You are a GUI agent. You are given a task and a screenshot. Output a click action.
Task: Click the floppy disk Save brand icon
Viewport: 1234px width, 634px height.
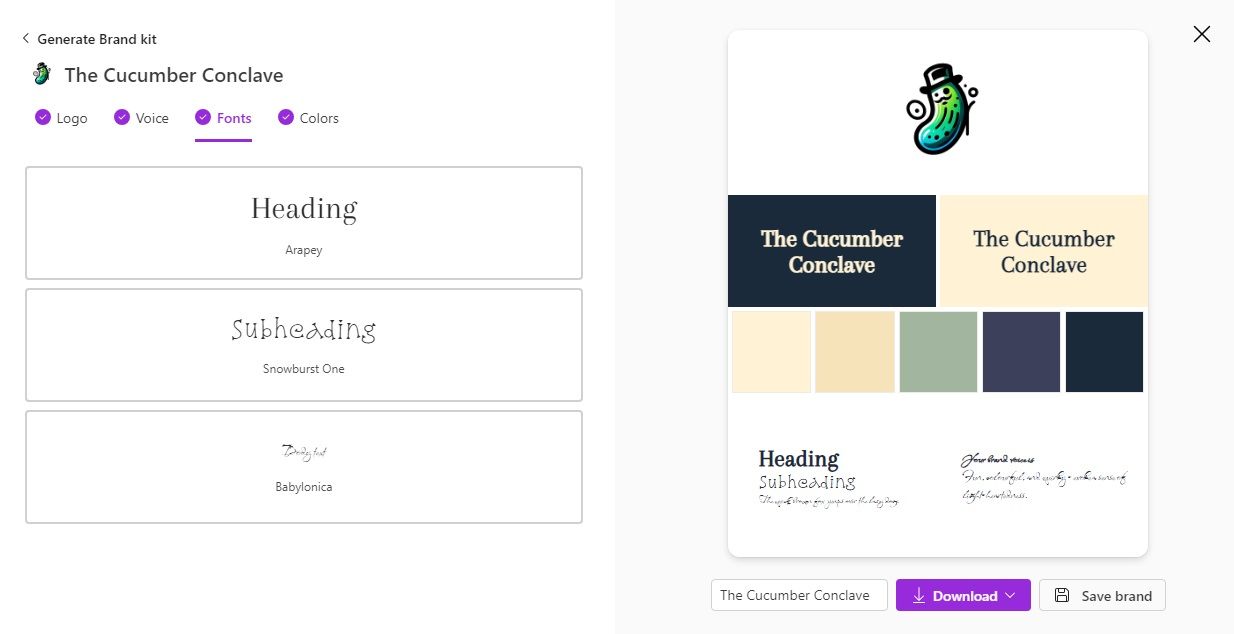coord(1062,595)
